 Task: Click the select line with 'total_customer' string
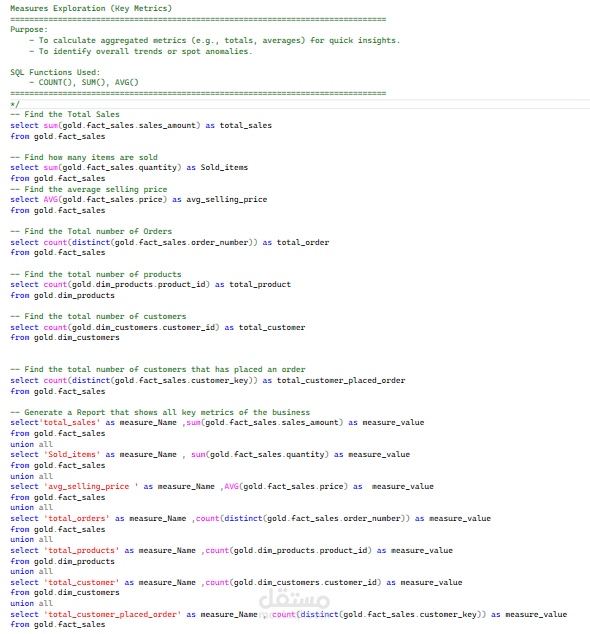click(x=236, y=583)
